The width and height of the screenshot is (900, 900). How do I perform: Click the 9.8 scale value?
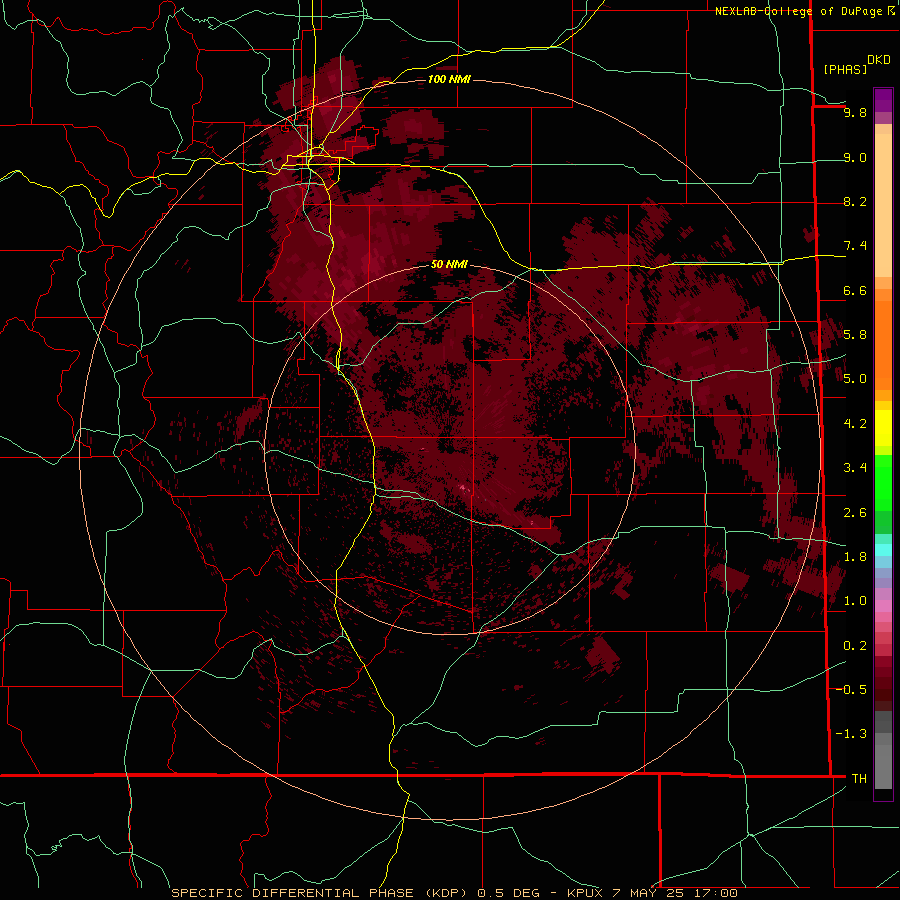pyautogui.click(x=855, y=113)
